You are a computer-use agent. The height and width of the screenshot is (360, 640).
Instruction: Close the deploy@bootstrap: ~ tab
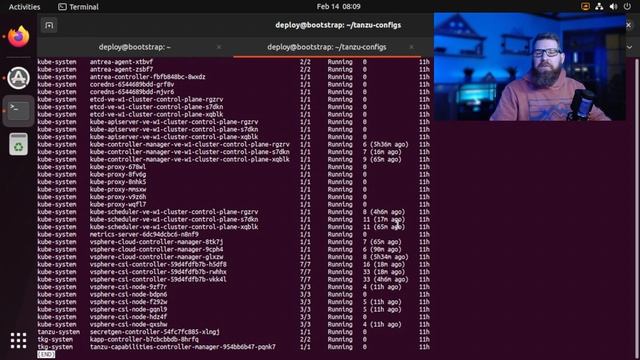click(x=219, y=47)
